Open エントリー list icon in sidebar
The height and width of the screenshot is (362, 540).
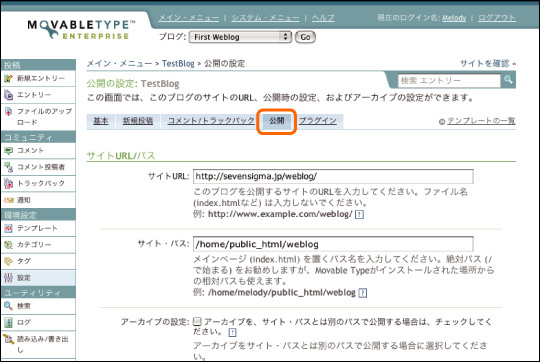pyautogui.click(x=8, y=95)
